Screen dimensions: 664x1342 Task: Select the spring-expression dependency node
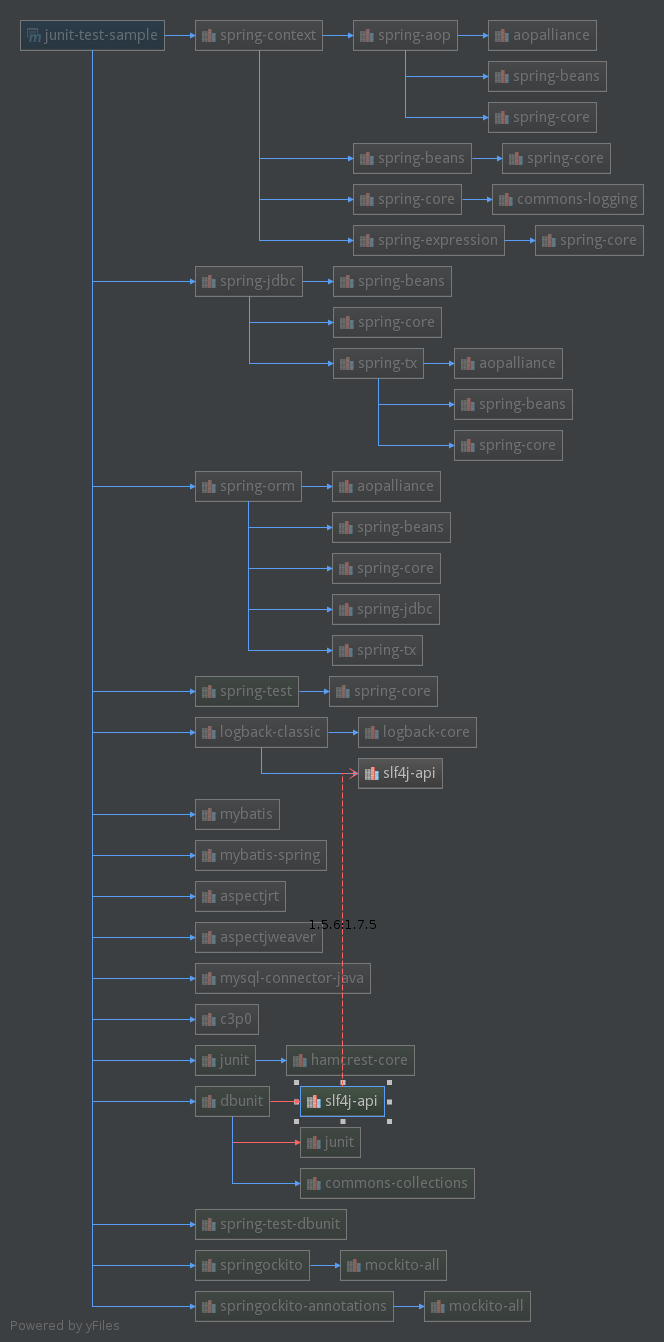(429, 240)
